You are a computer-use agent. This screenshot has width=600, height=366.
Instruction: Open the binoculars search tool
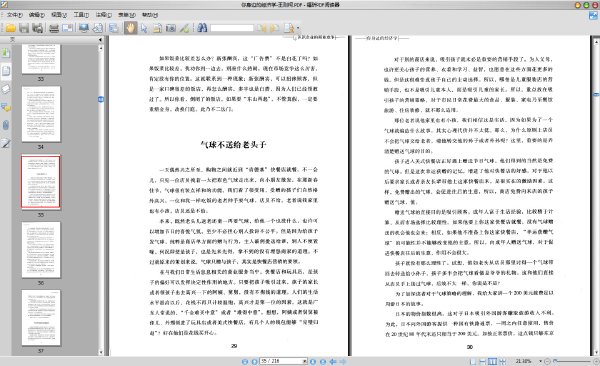(202, 28)
